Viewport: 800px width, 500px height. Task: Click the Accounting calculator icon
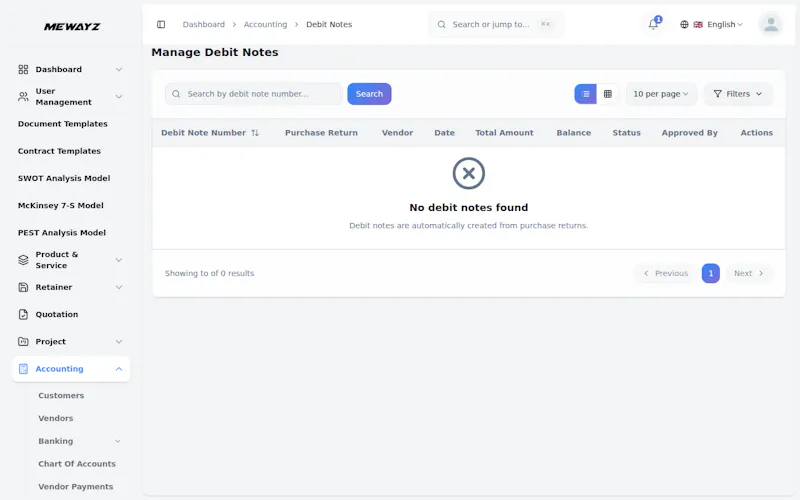point(23,368)
